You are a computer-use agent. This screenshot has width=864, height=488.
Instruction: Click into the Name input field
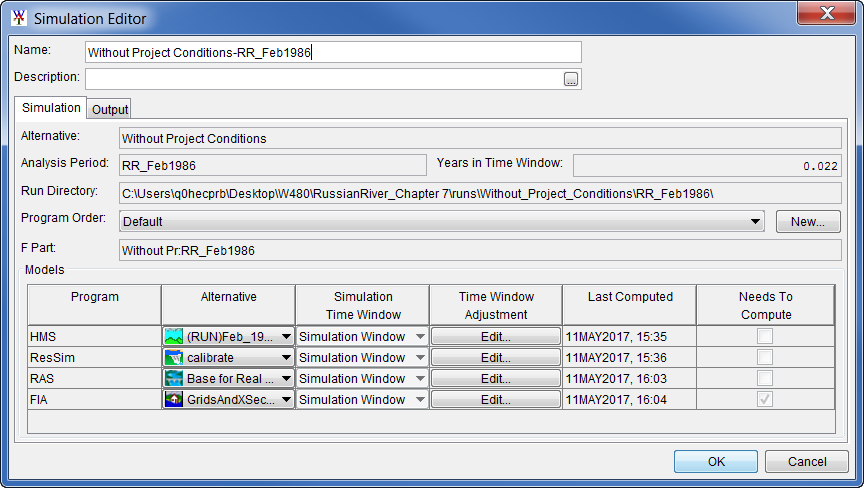[x=333, y=52]
